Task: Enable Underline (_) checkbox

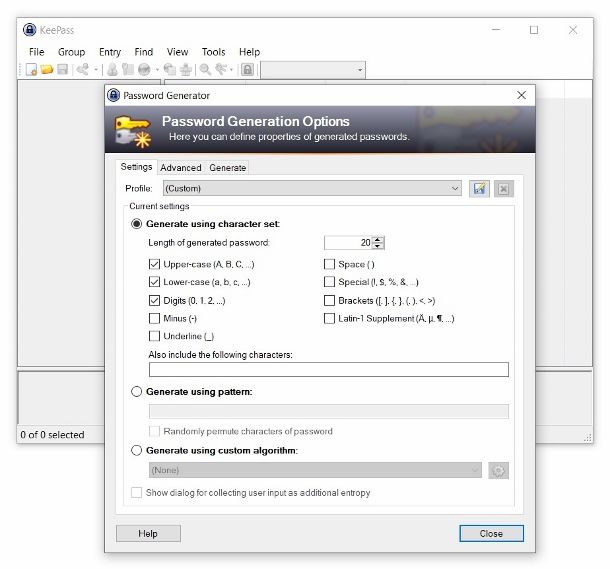Action: (154, 336)
